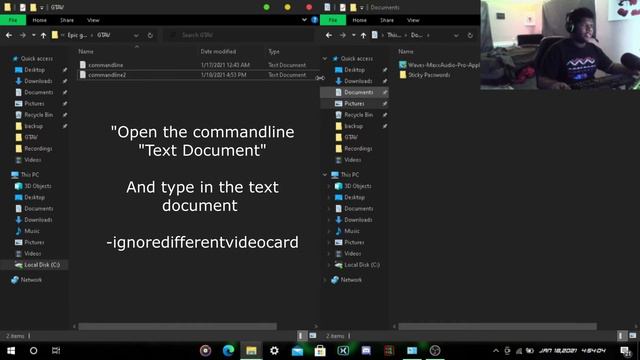Go up one folder in GTAV window
This screenshot has height=360, width=640.
coord(43,36)
